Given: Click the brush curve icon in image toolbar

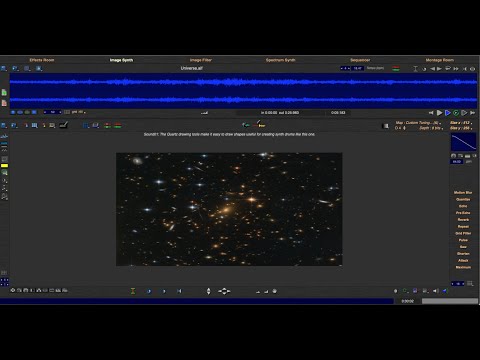Looking at the screenshot, I should tap(63, 125).
